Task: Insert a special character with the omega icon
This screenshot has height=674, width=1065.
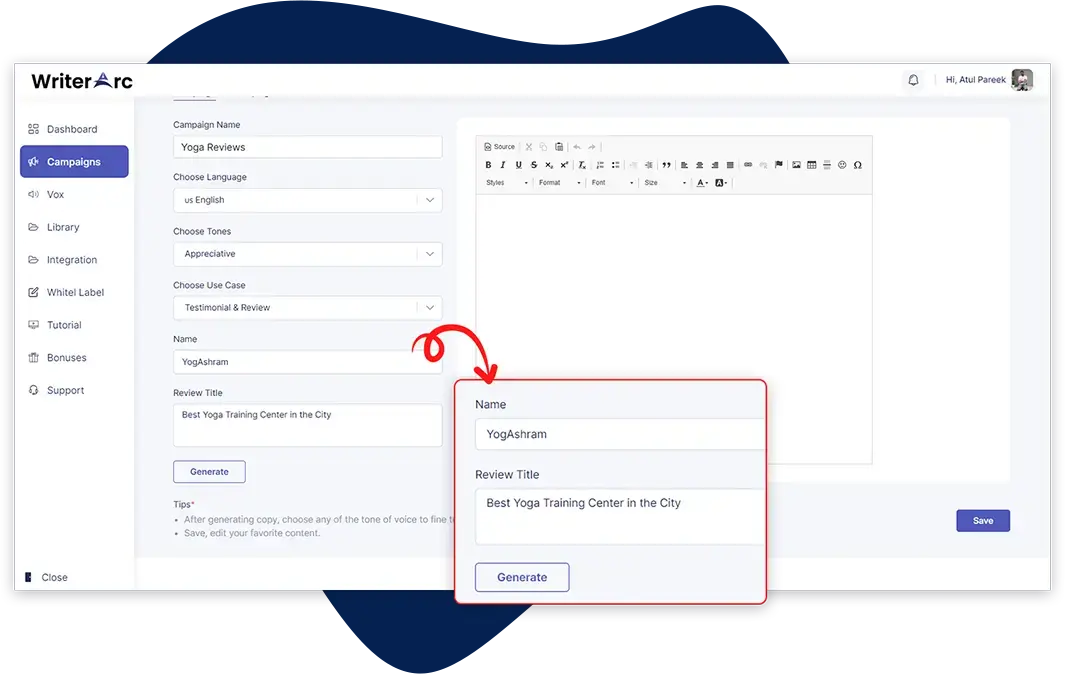Action: point(857,165)
